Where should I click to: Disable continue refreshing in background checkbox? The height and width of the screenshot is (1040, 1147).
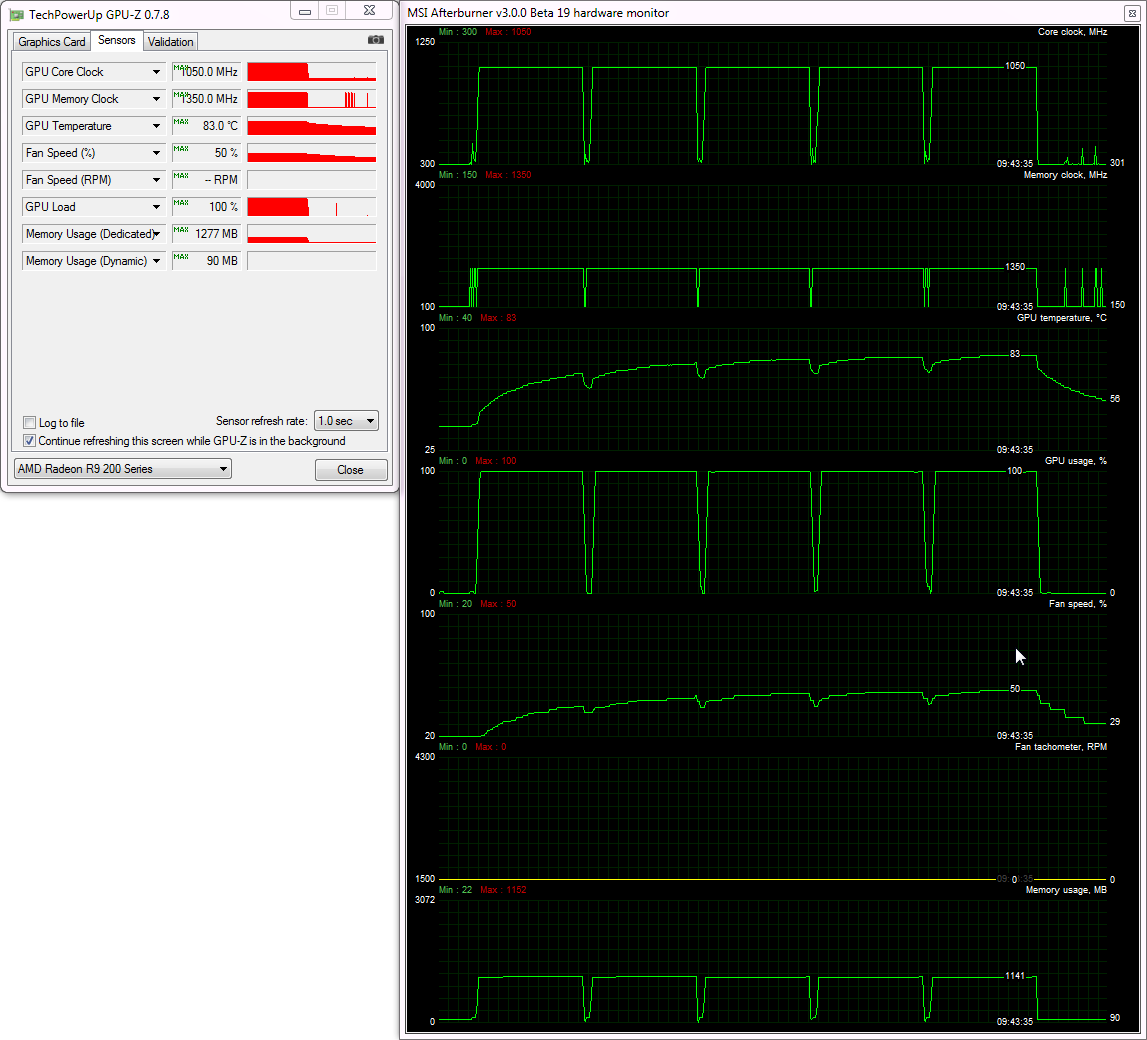30,441
